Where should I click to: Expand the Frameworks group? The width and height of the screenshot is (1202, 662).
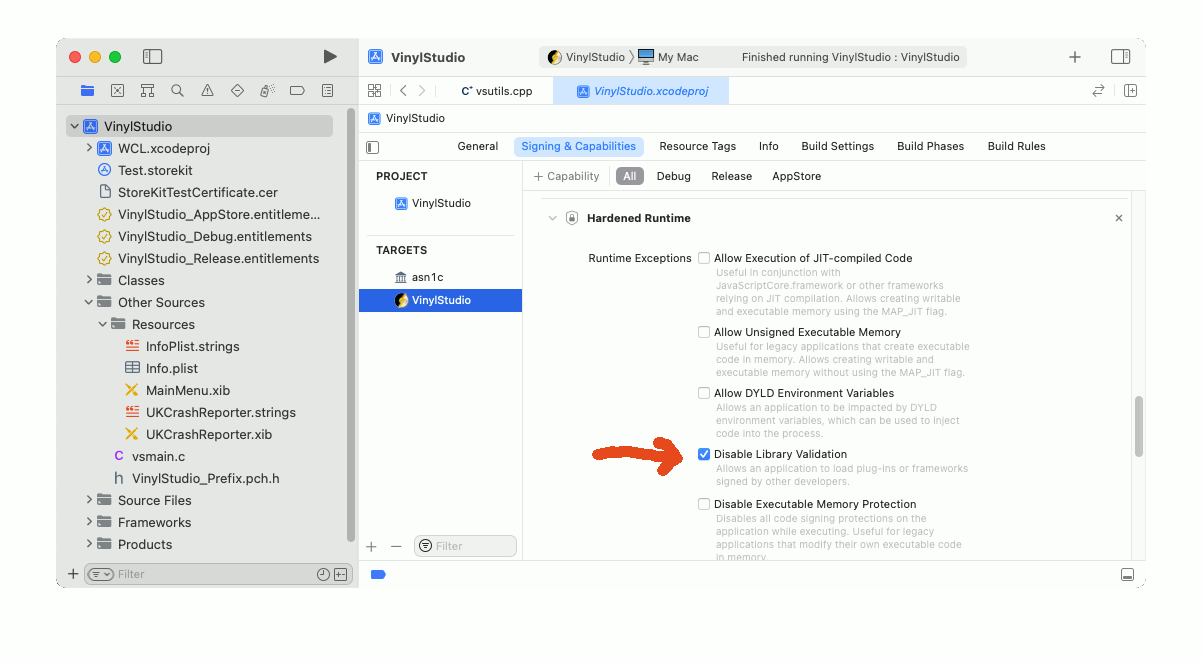pyautogui.click(x=89, y=522)
